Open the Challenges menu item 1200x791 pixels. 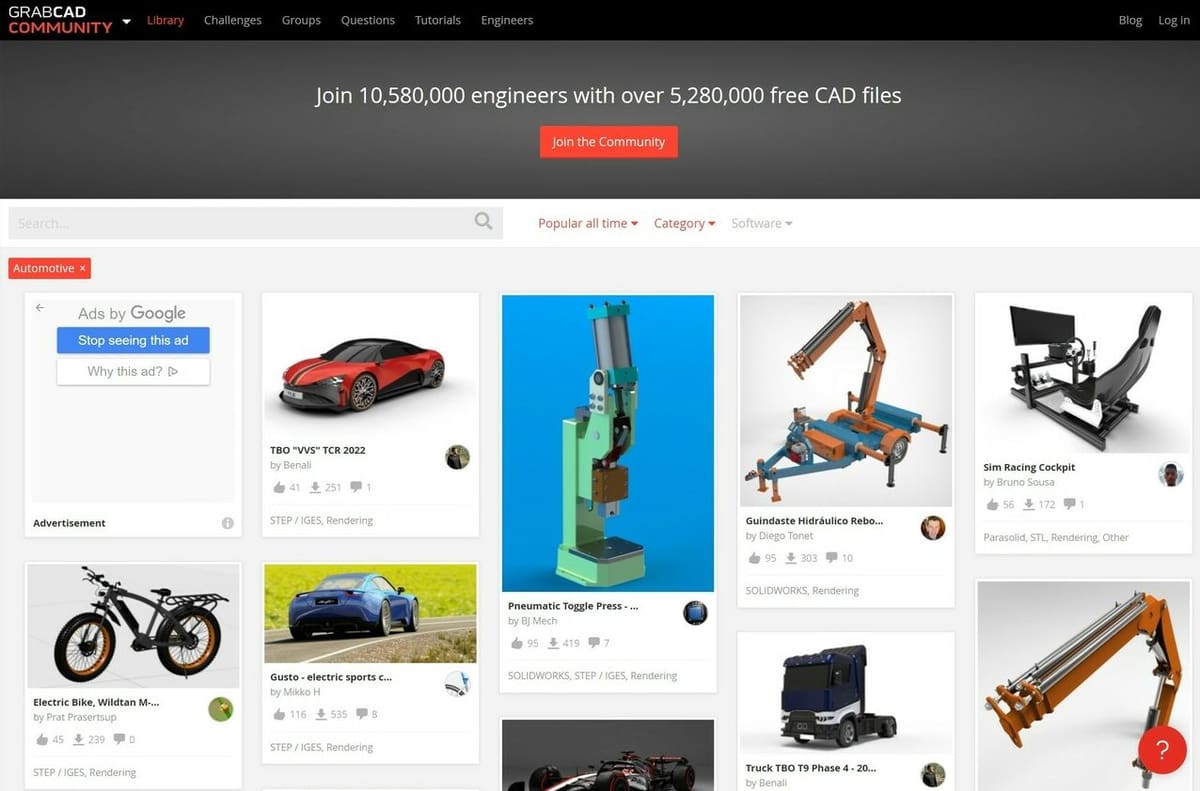232,20
